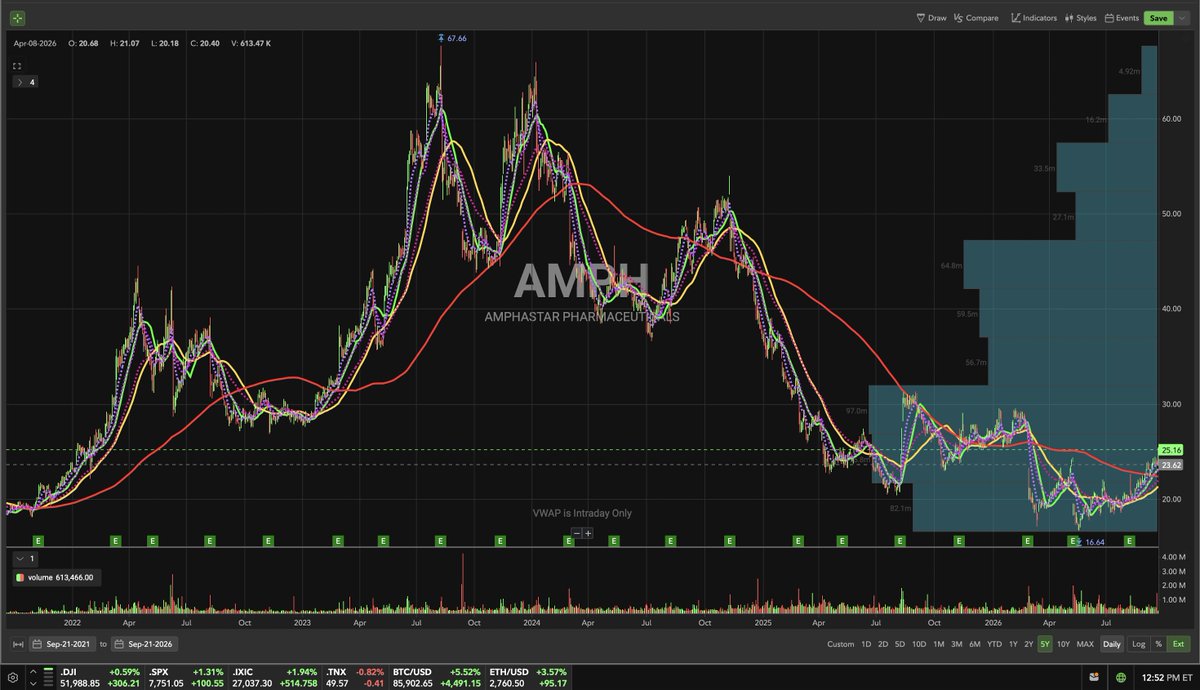Click the 97.0m volume profile label
The width and height of the screenshot is (1200, 690).
click(855, 411)
